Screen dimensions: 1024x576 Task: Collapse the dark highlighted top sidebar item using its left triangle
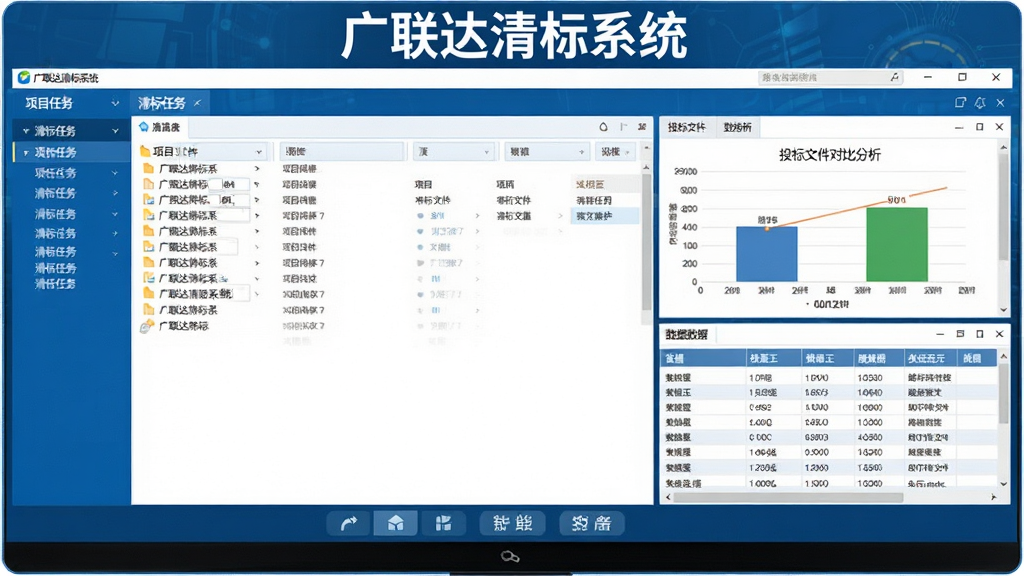[25, 131]
